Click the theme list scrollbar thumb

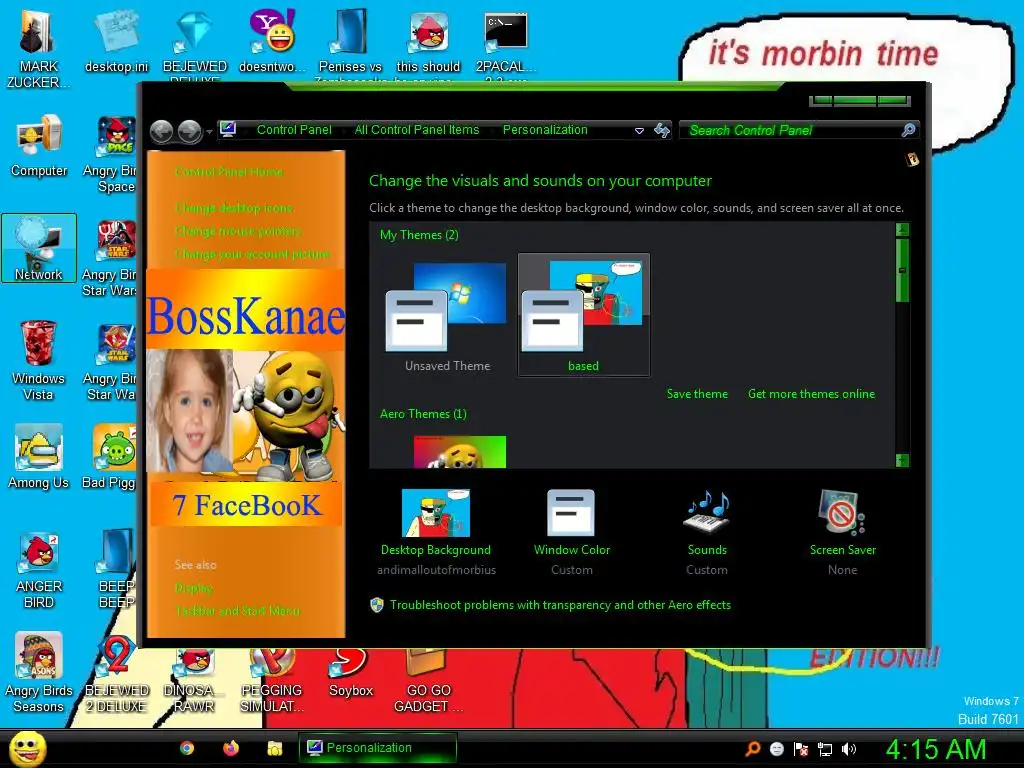coord(902,270)
